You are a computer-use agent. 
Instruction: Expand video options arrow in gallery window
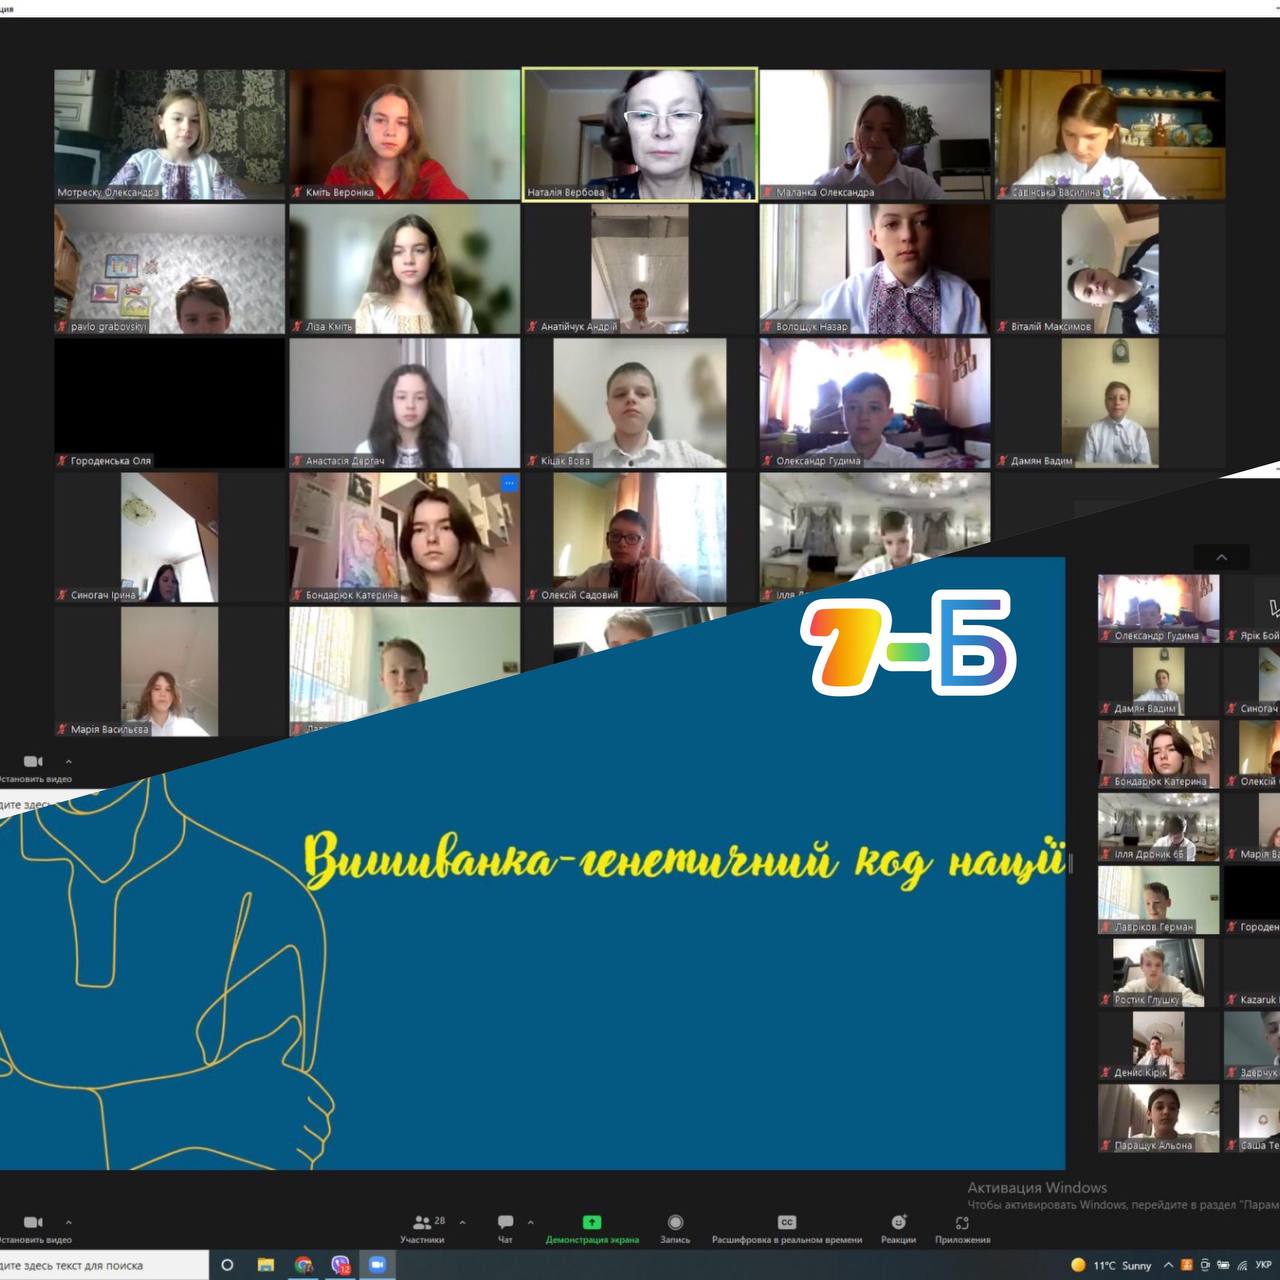68,761
